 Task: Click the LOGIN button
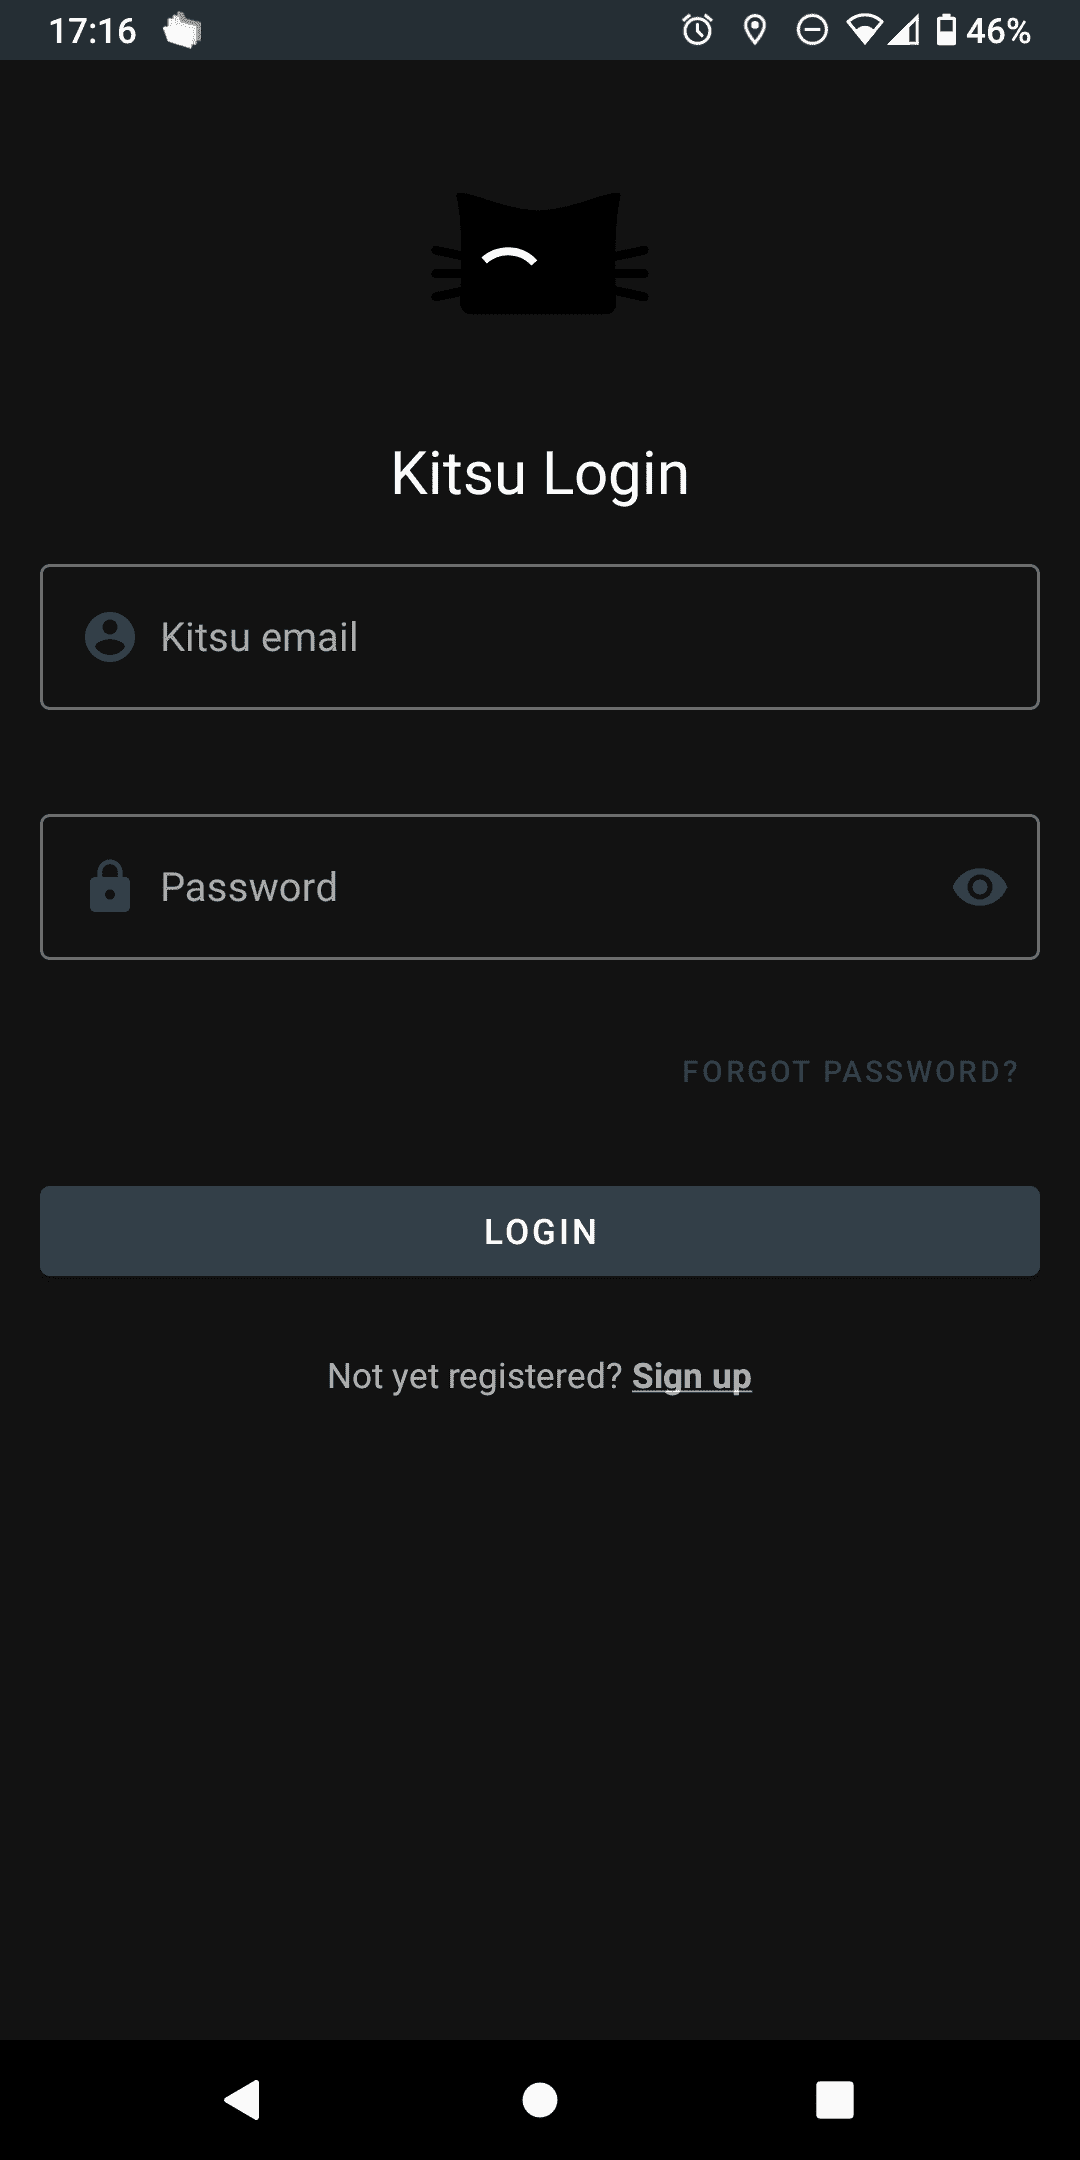pos(540,1231)
